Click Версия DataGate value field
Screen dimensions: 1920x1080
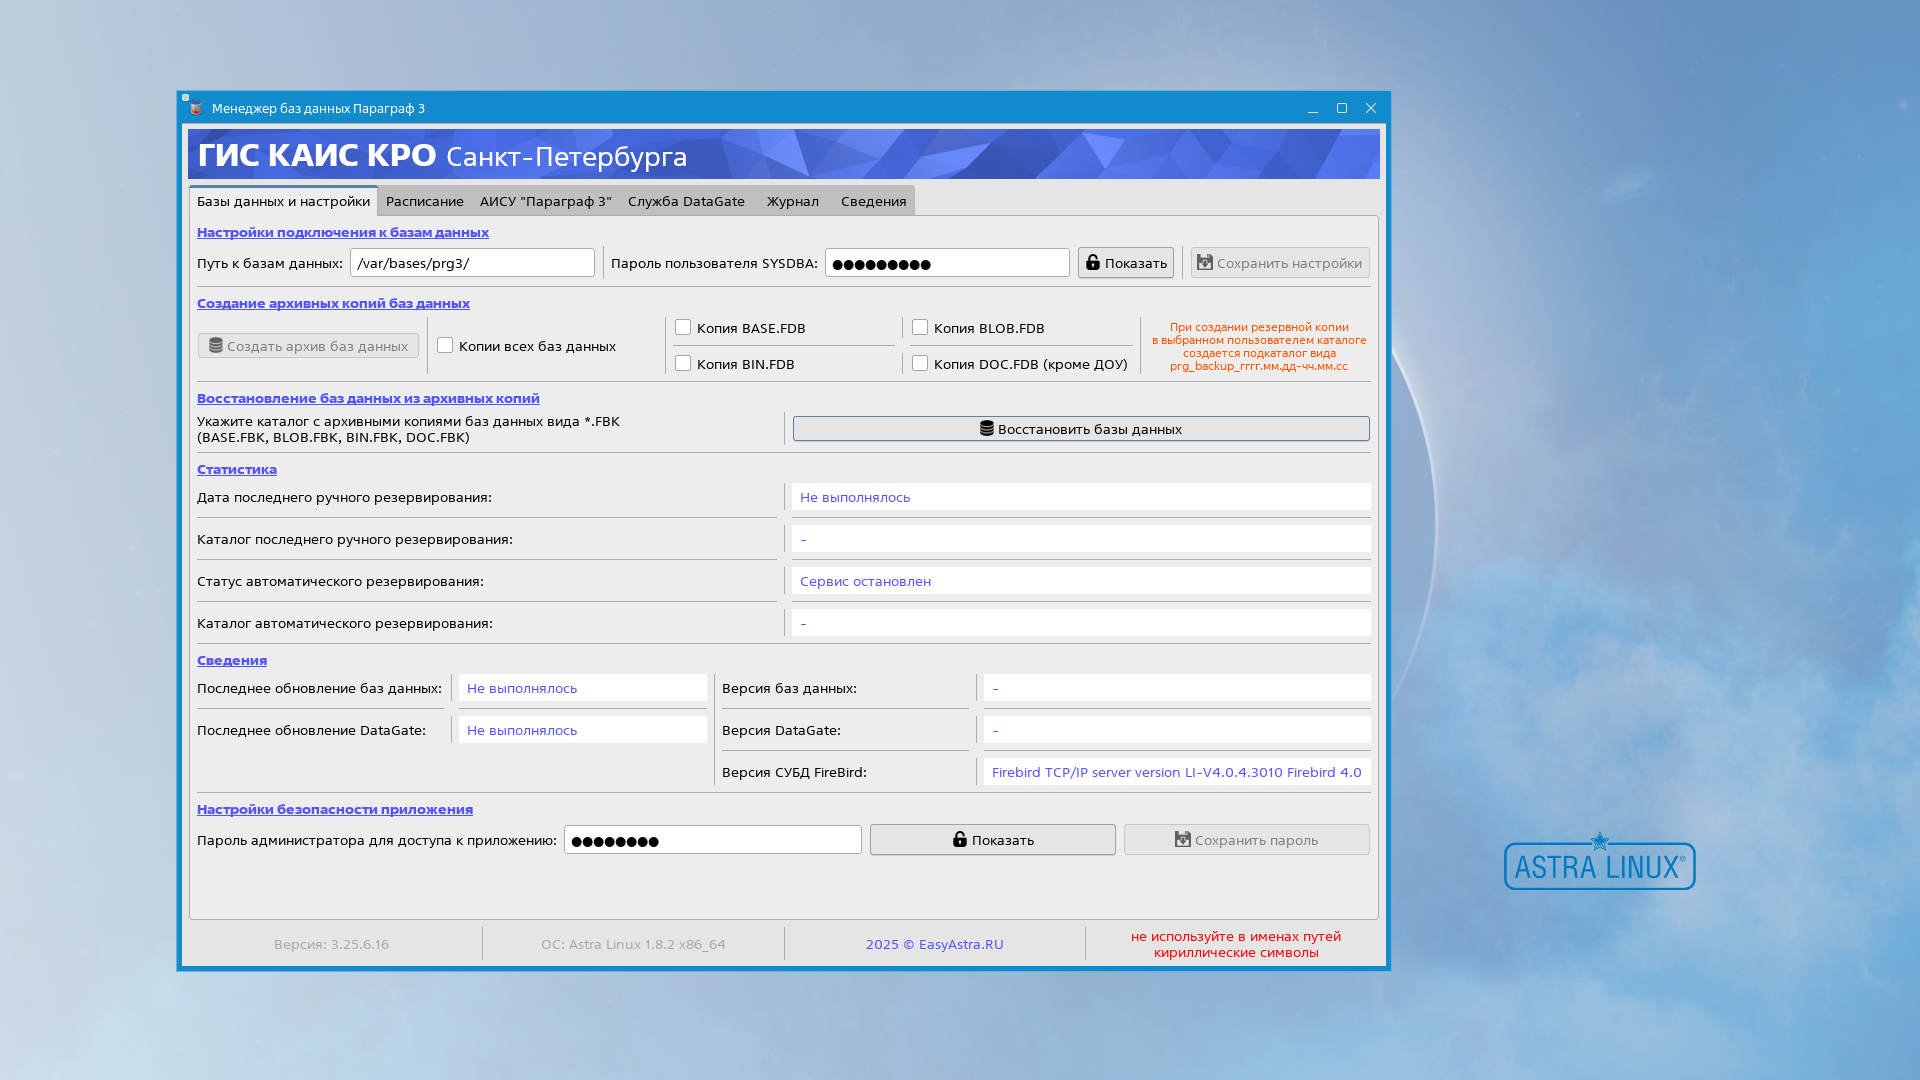[1177, 730]
